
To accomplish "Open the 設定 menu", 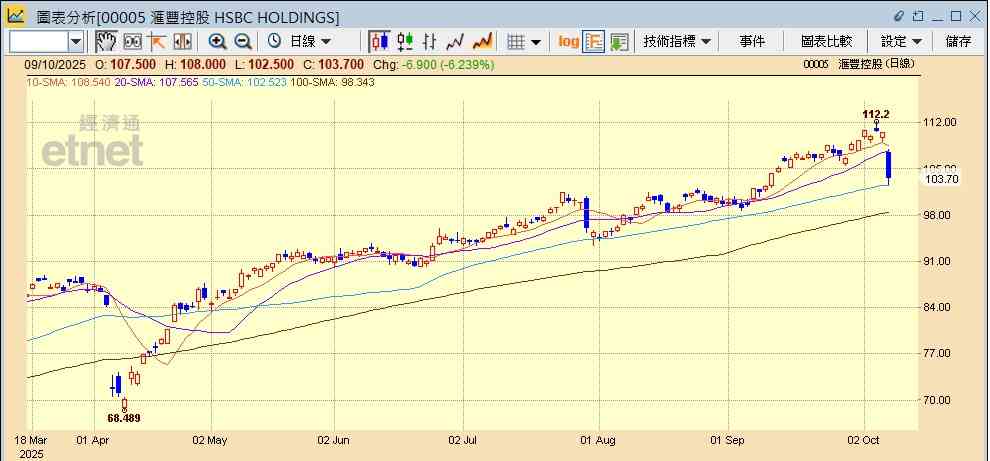I will point(900,41).
